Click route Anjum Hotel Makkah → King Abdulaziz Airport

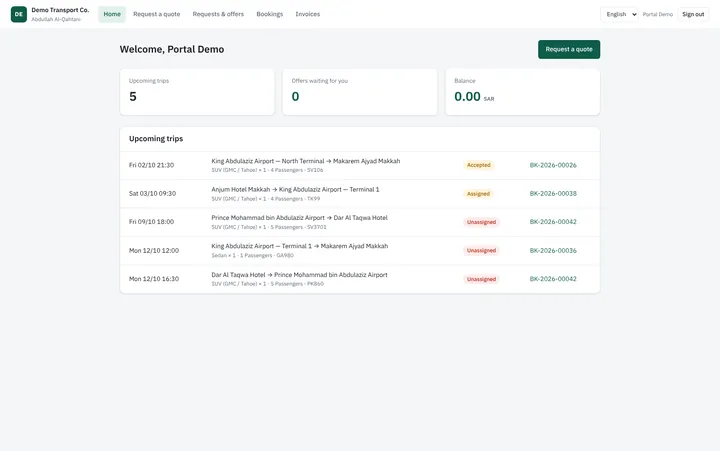pos(295,189)
